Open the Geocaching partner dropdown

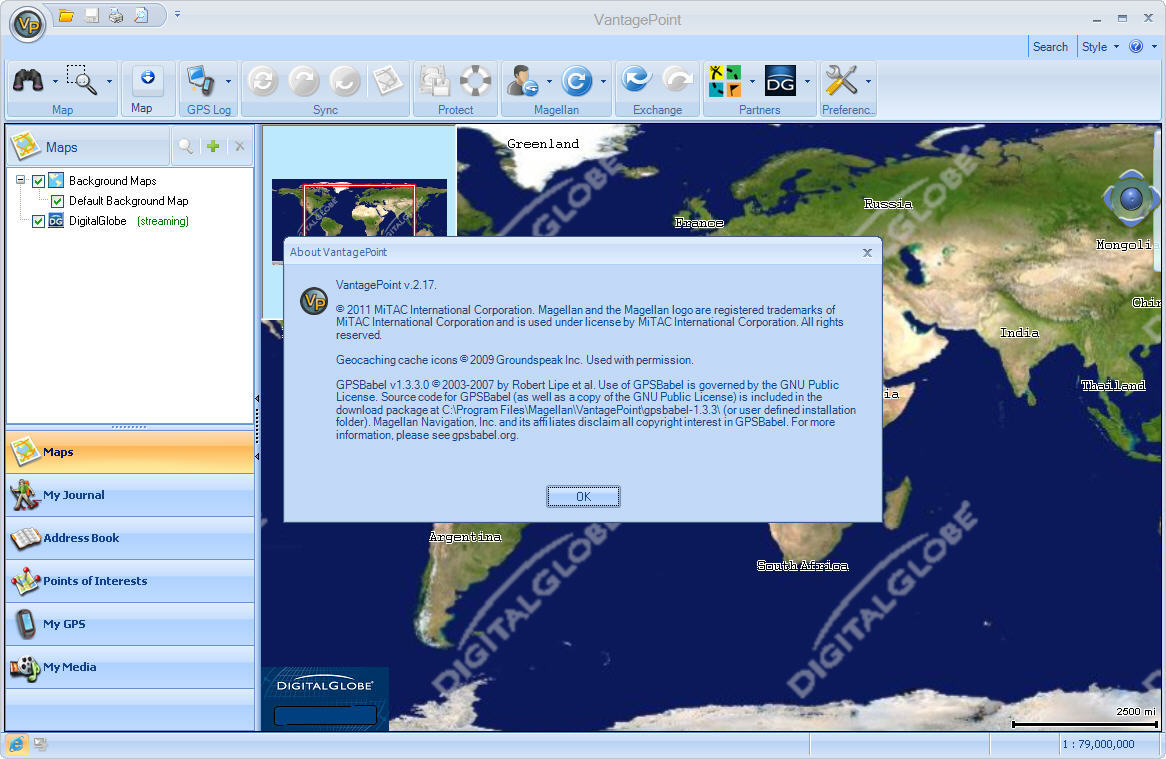[753, 82]
